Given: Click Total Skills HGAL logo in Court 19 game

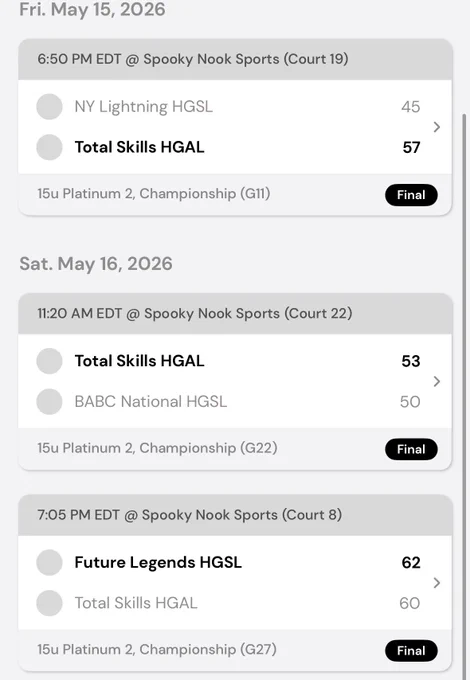Looking at the screenshot, I should tap(49, 147).
